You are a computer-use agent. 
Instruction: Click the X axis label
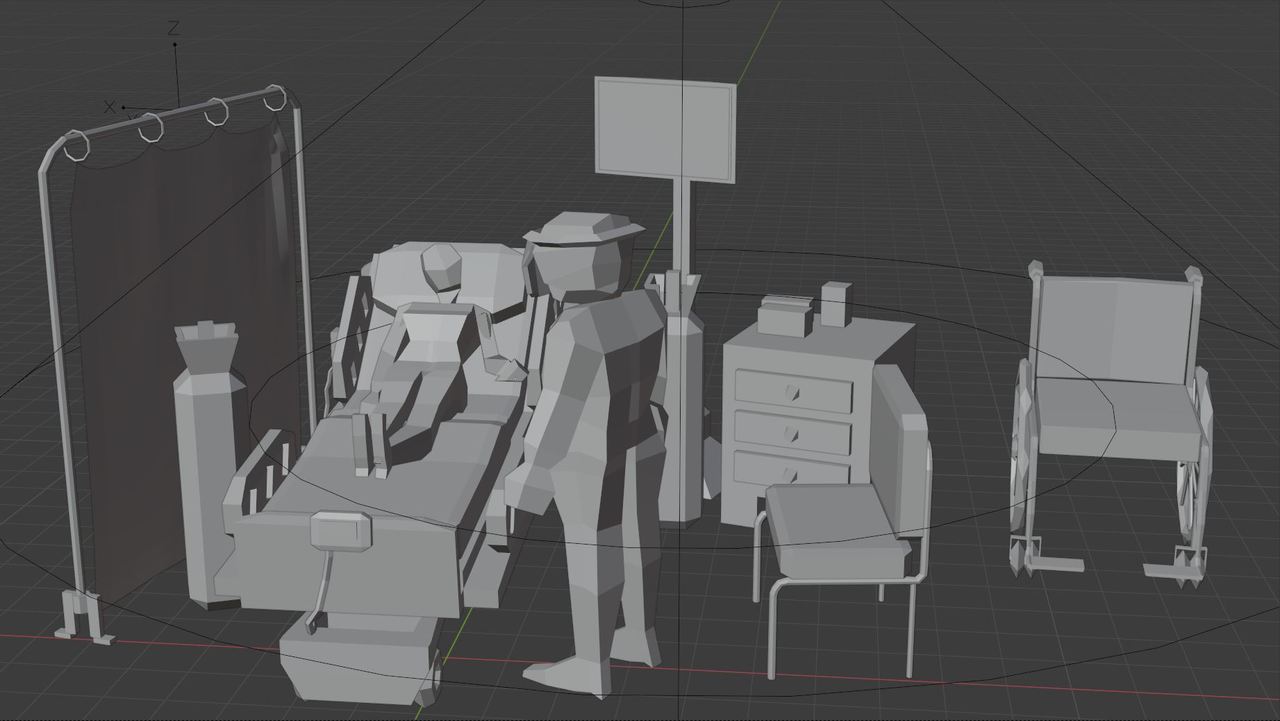coord(110,106)
